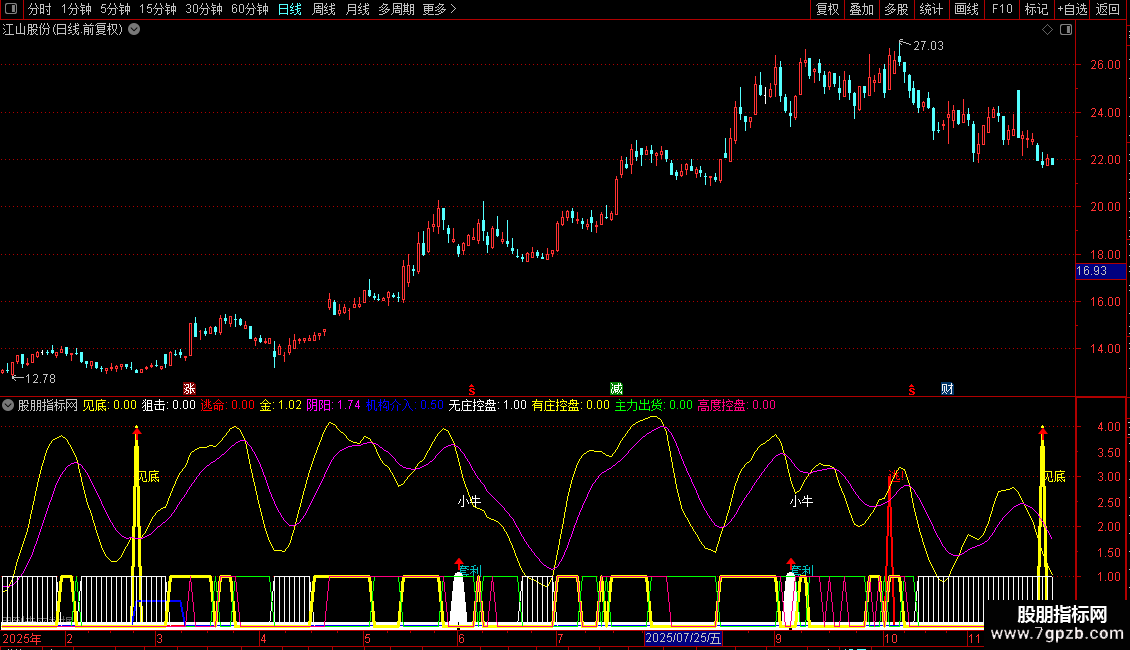Image resolution: width=1130 pixels, height=650 pixels.
Task: Click the 16.93 blue price label
Action: point(1091,271)
